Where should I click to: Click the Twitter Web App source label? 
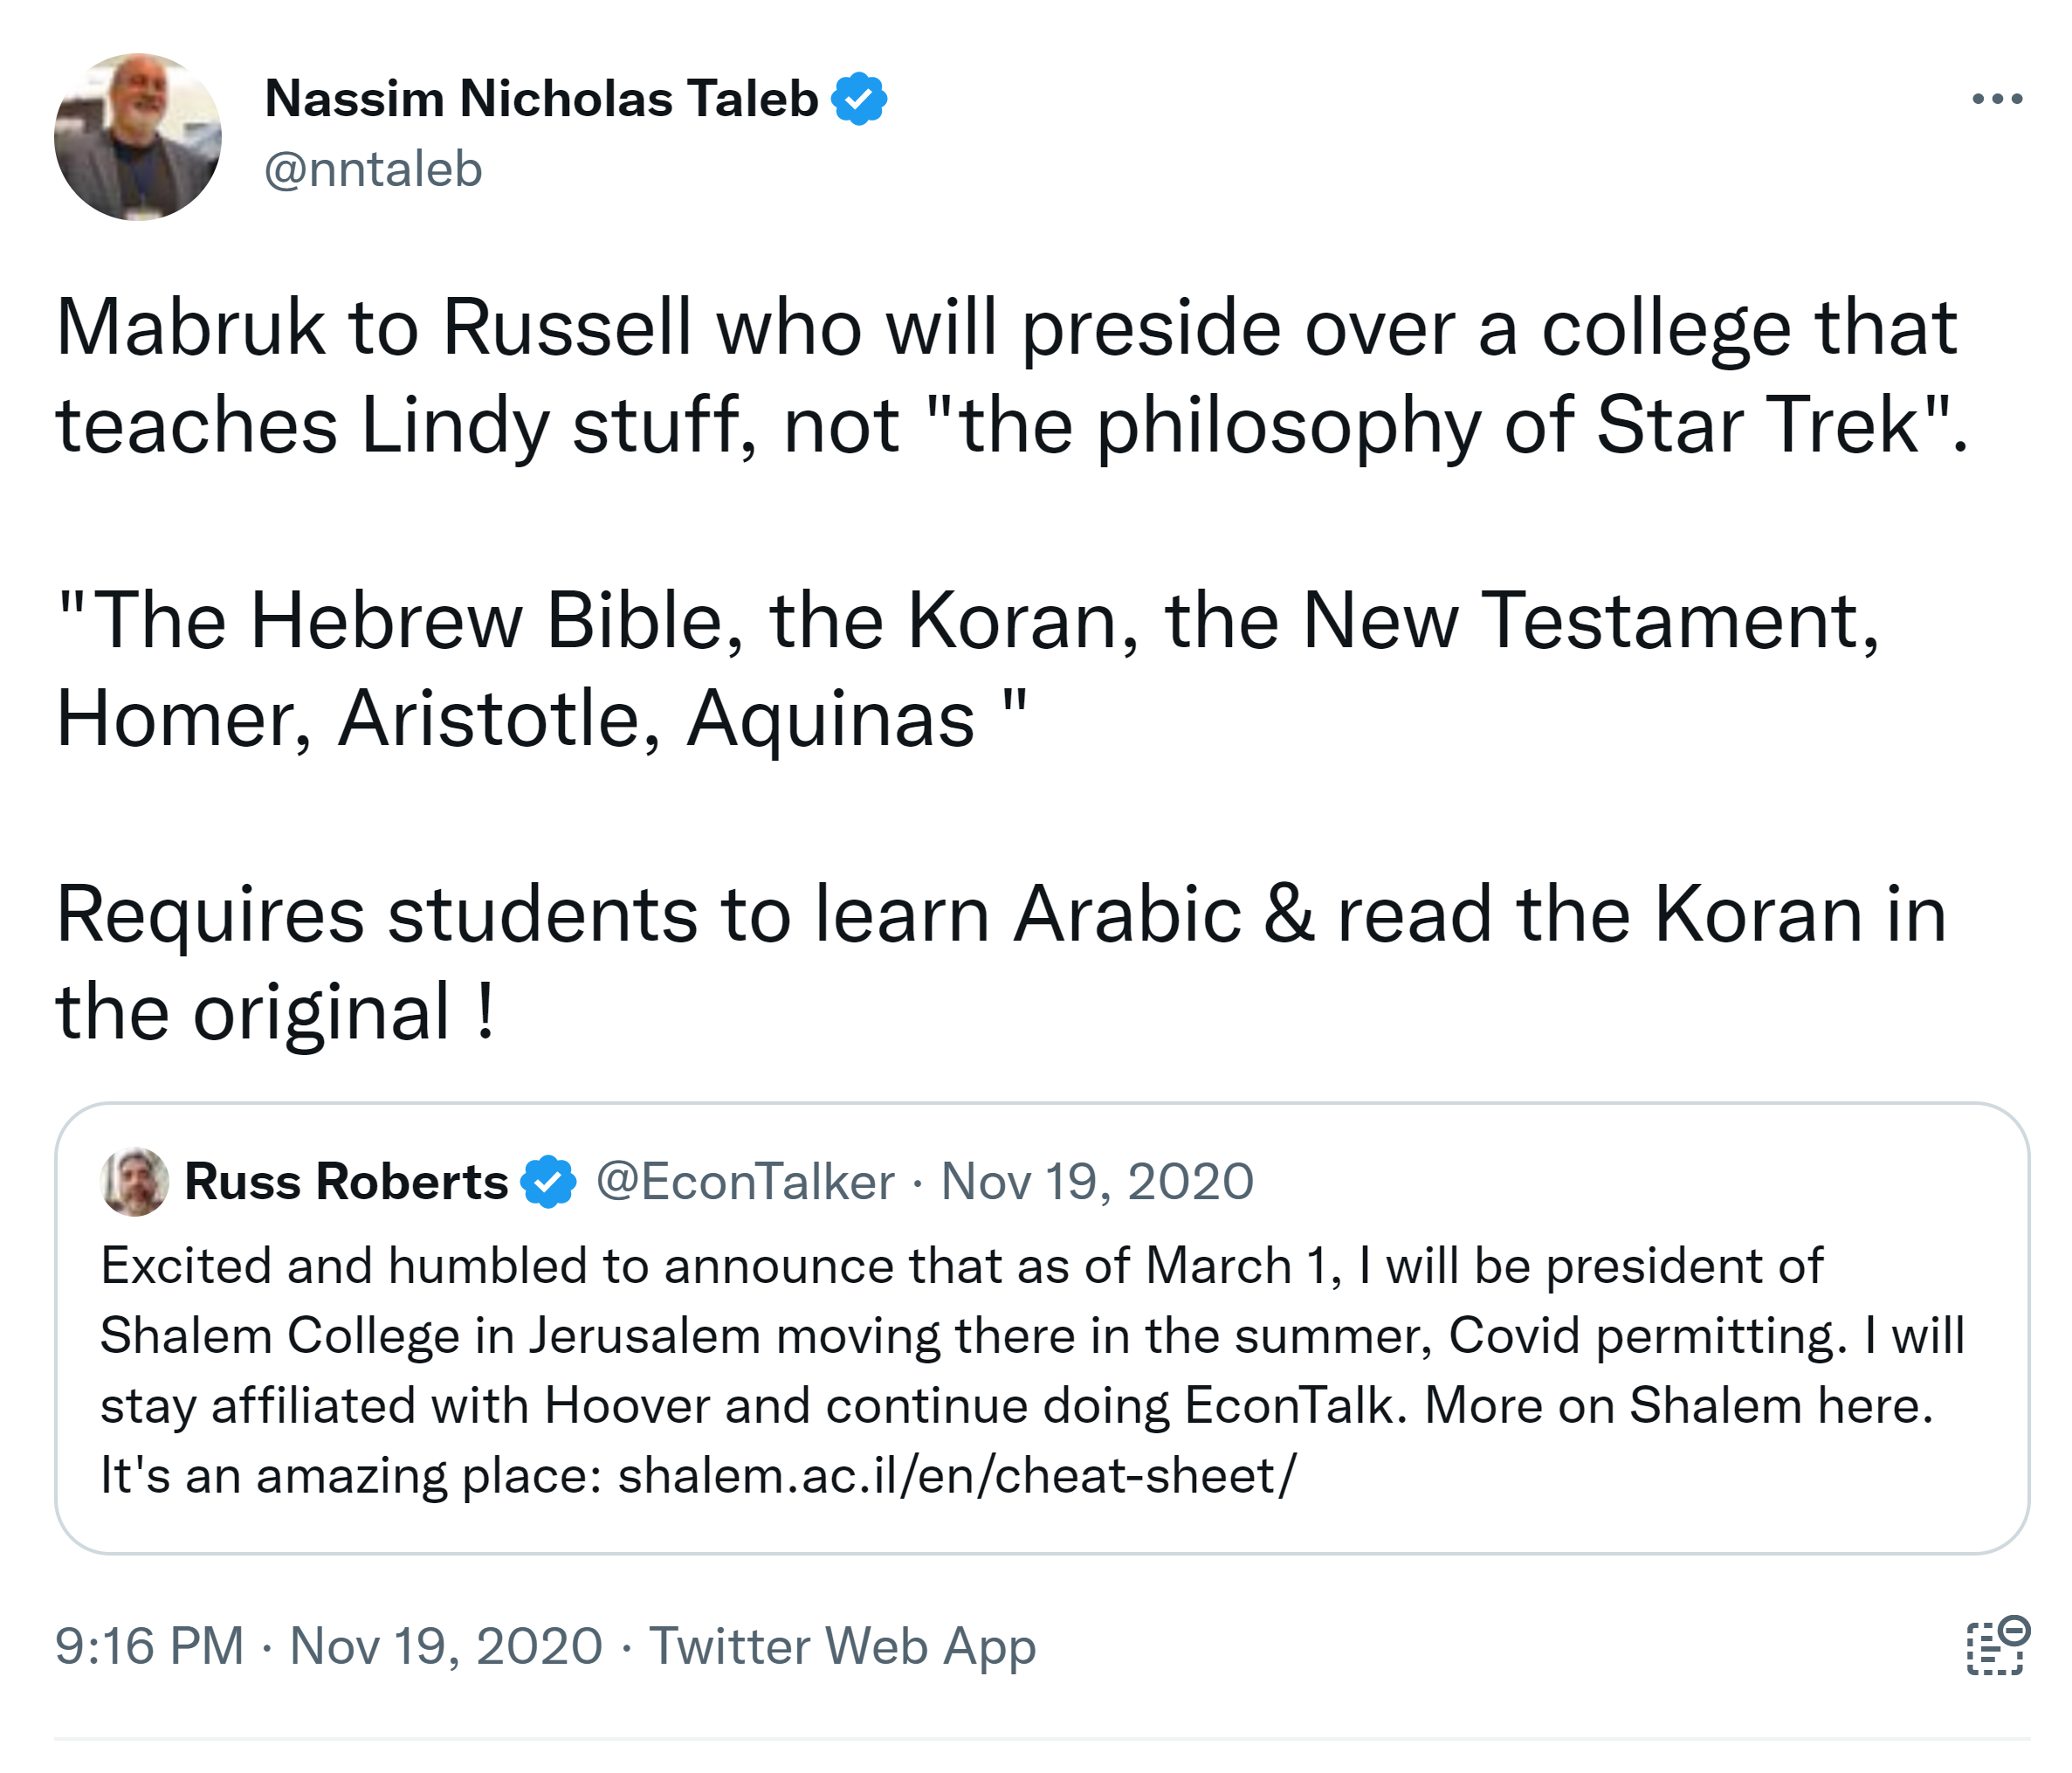coord(842,1645)
